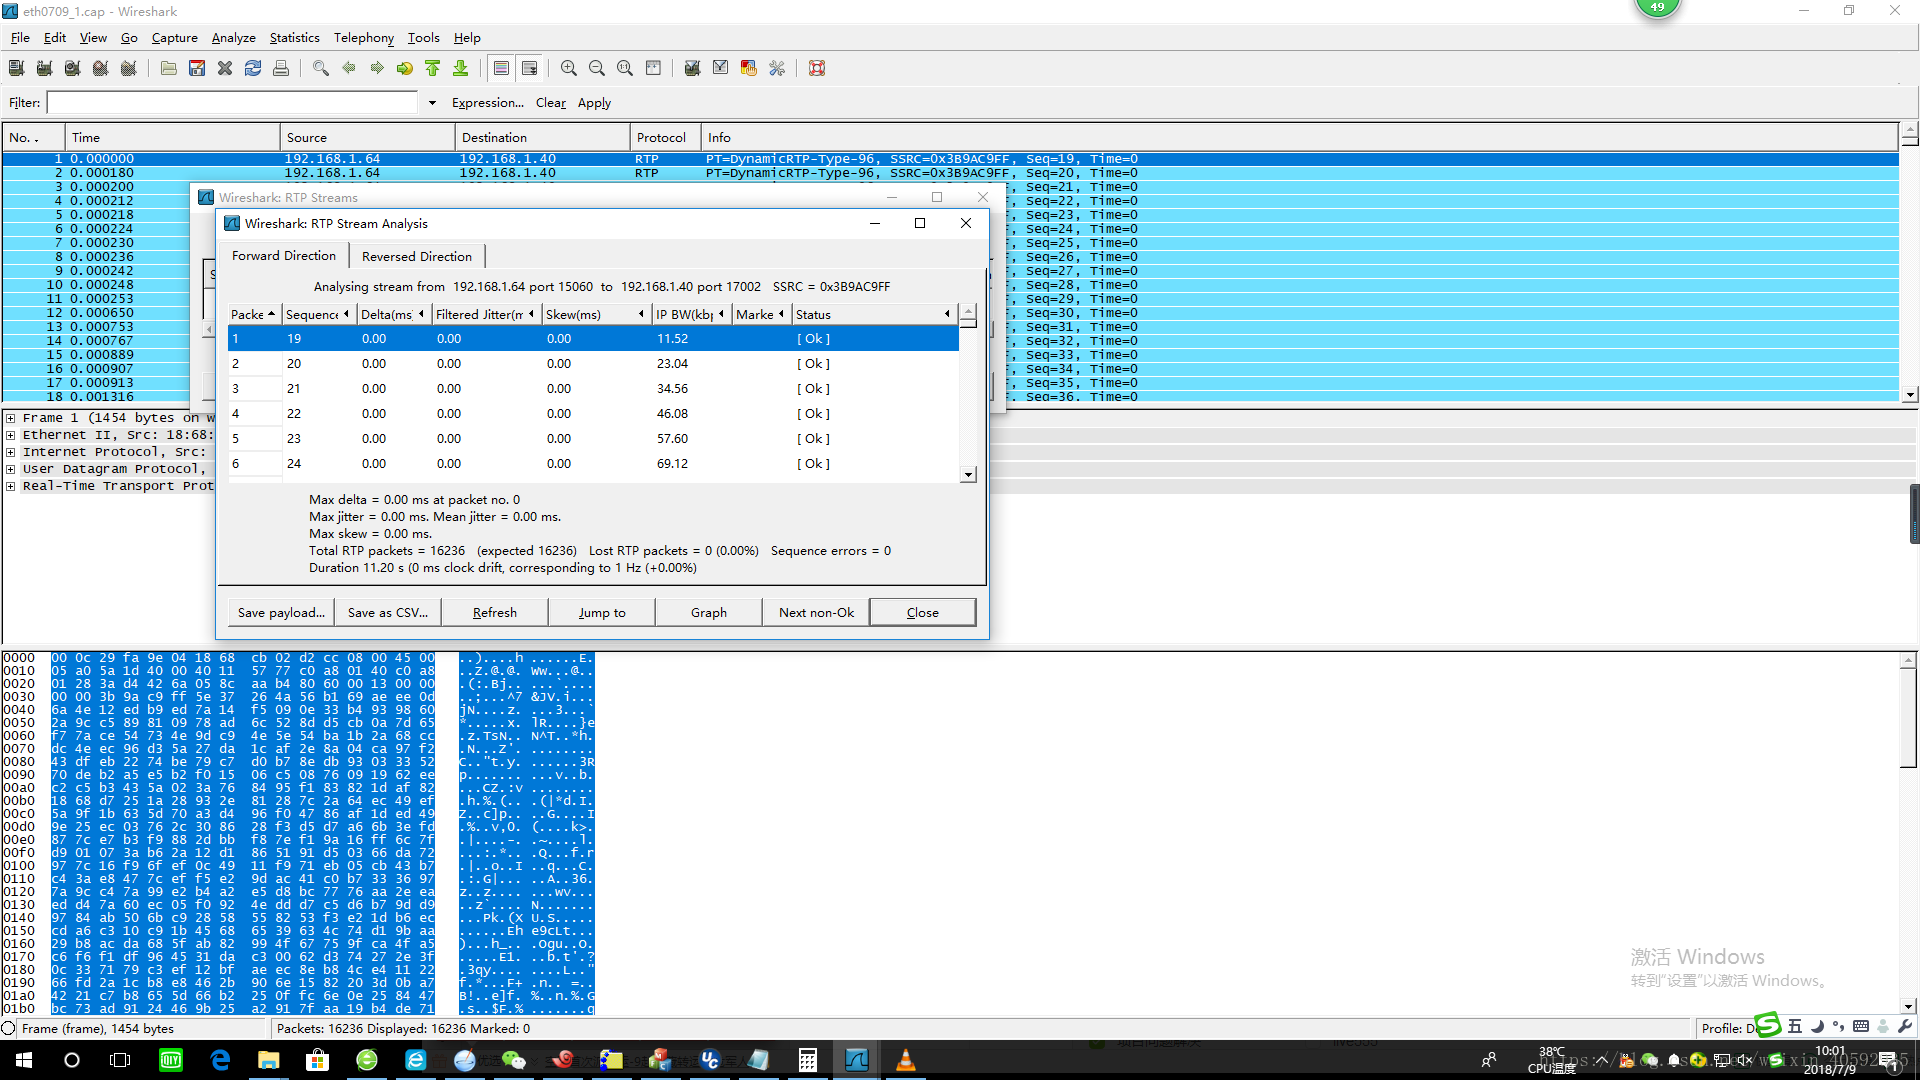Switch to the Reversed Direction tab
The image size is (1920, 1080).
[x=416, y=257]
